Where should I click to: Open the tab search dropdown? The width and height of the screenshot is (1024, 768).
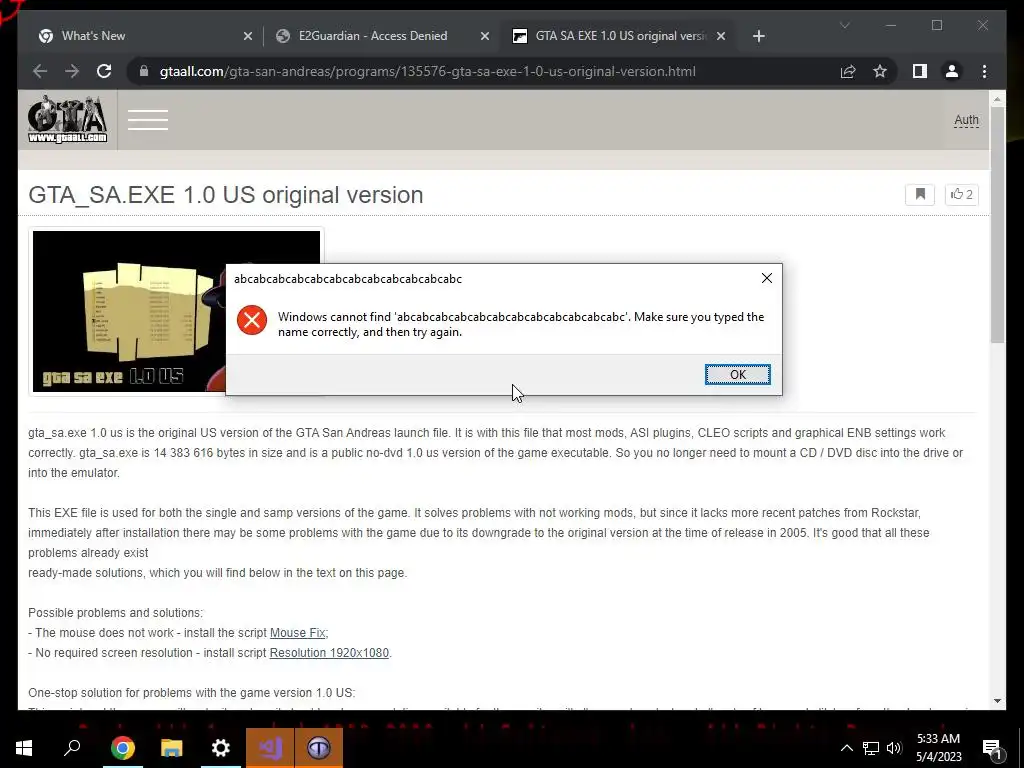844,25
